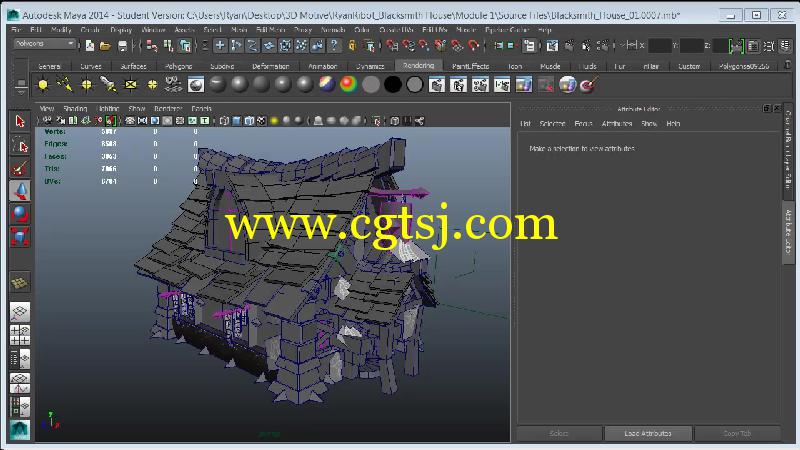Create a spot light from shelf
800x450 pixels.
(x=108, y=85)
